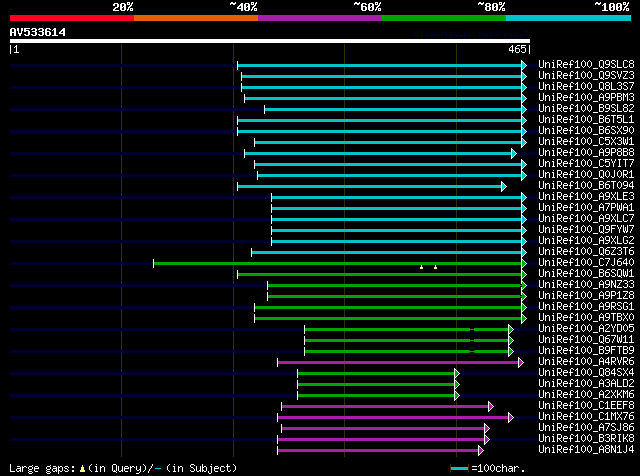
Task: Open hit UniRef100_Q9SLC8 label
Action: 586,64
